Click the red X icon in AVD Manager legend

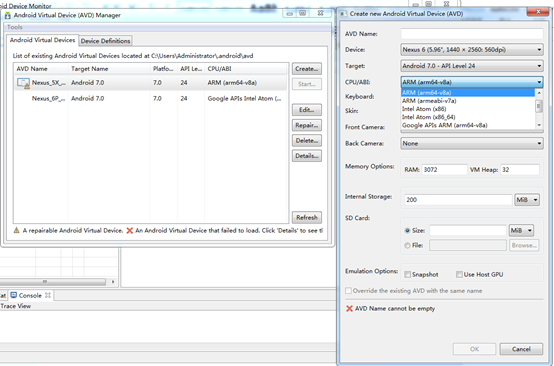(130, 230)
